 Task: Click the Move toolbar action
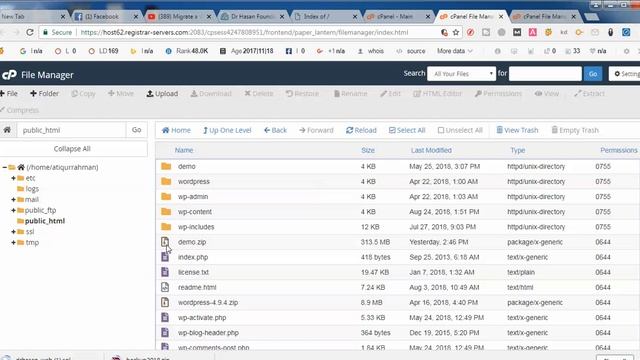click(121, 93)
